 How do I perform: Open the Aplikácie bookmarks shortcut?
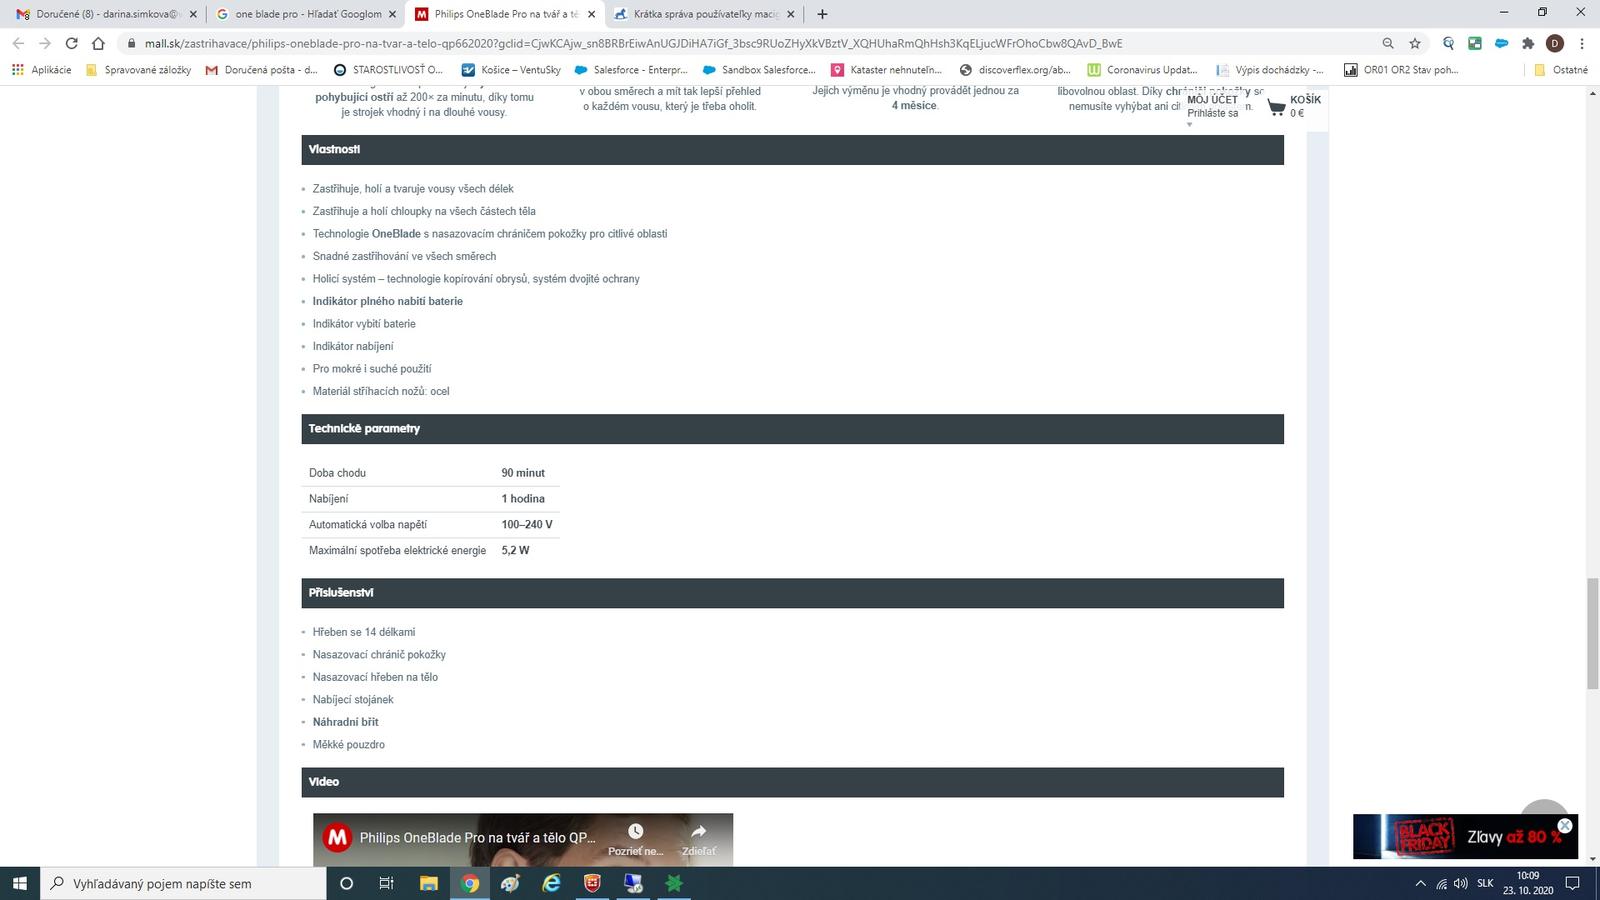coord(42,70)
